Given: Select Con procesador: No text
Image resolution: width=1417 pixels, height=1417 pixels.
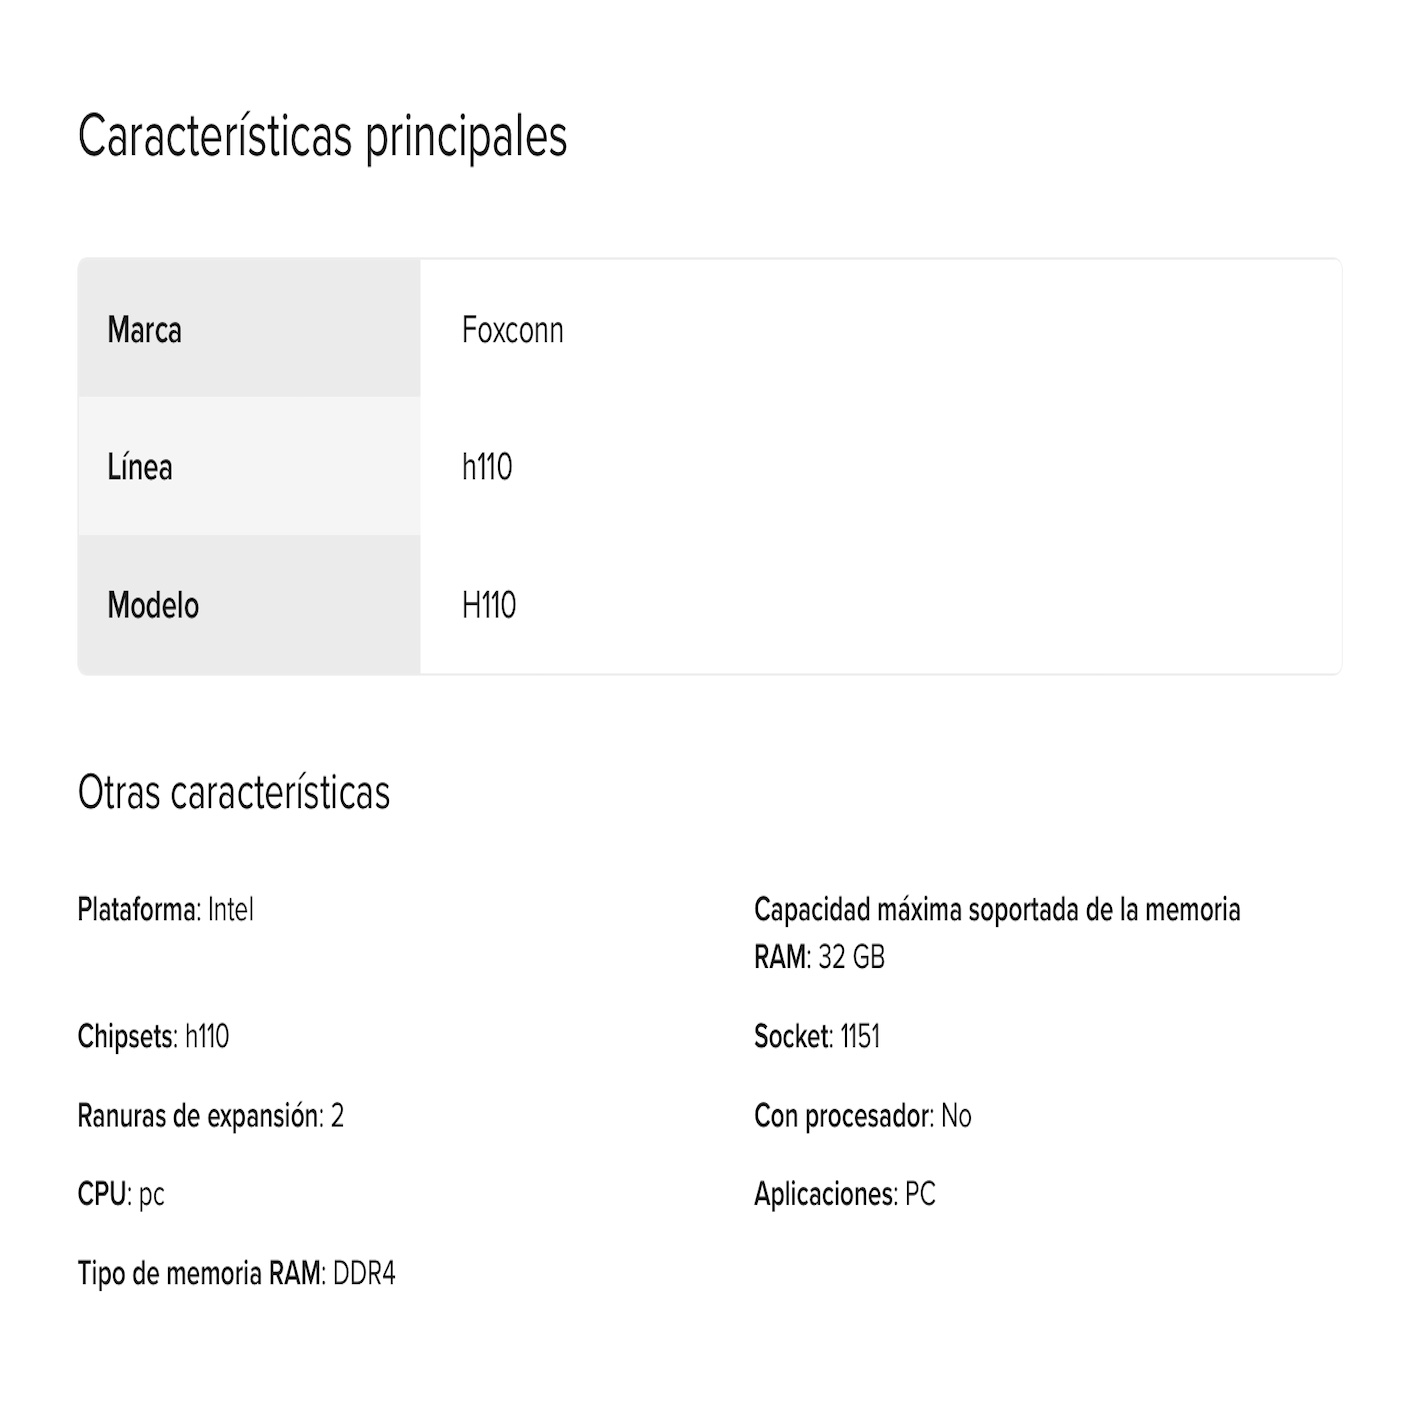Looking at the screenshot, I should (863, 1116).
